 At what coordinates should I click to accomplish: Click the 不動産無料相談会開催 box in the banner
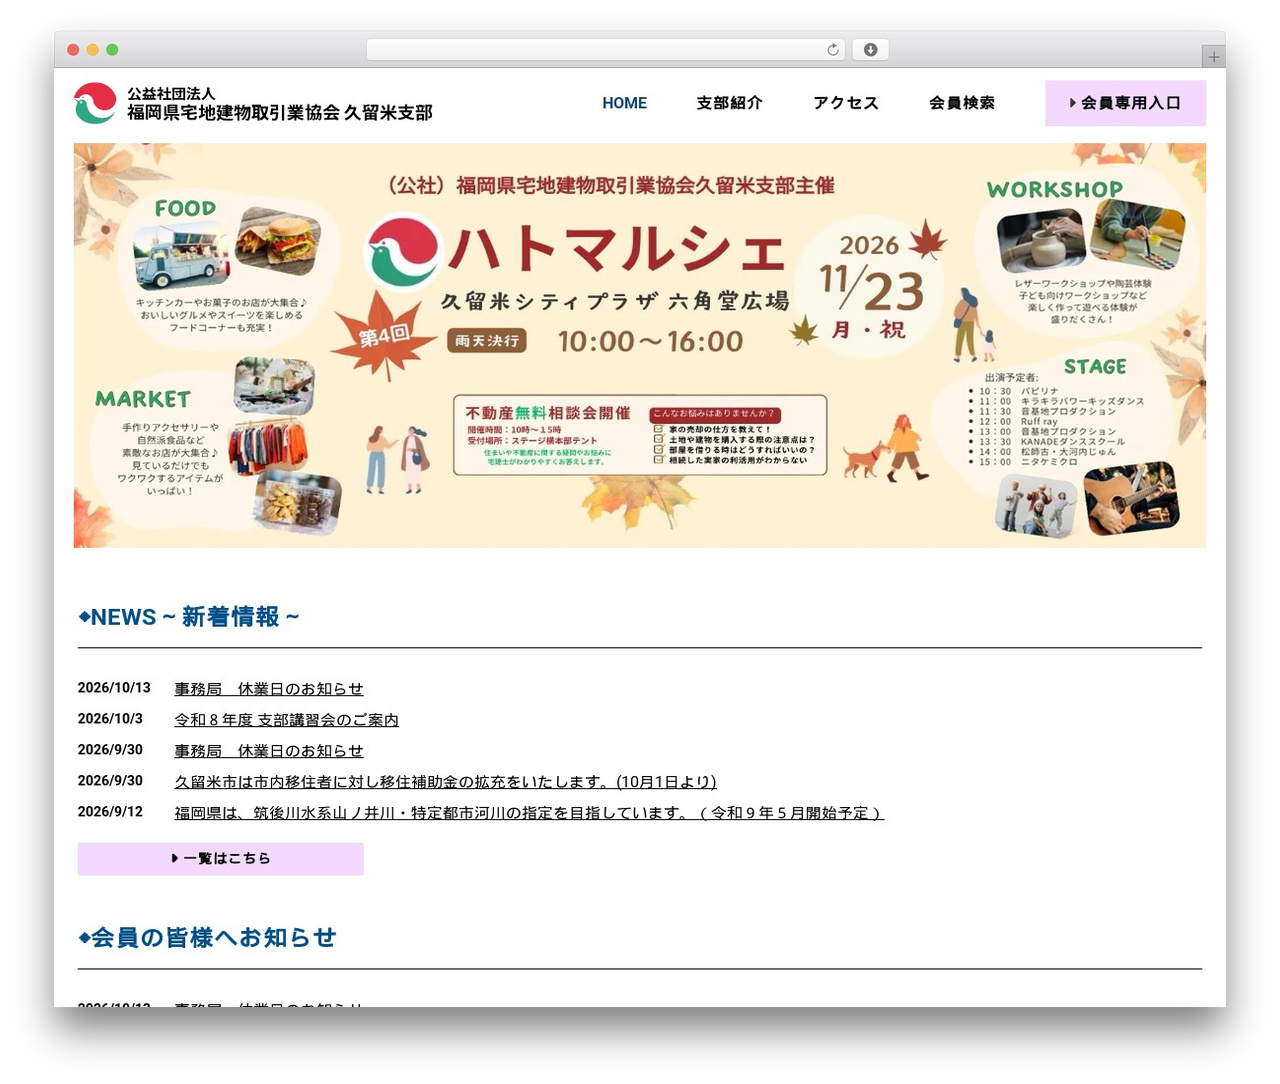tap(640, 435)
